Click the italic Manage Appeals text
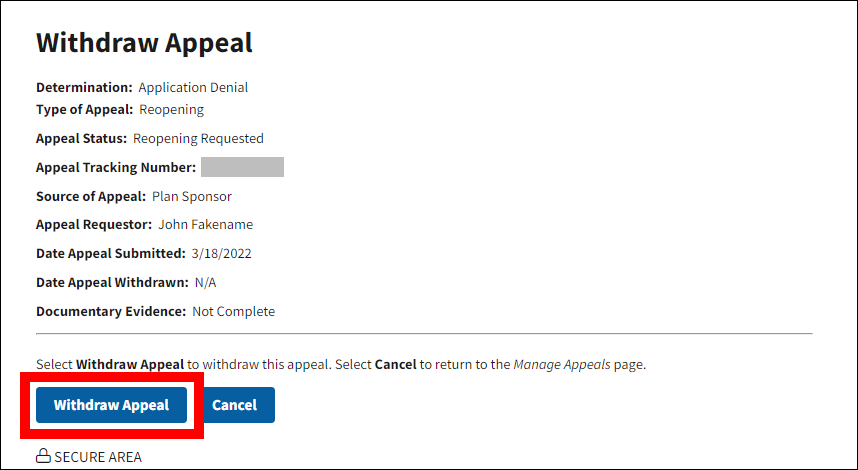Viewport: 858px width, 470px height. tap(562, 364)
